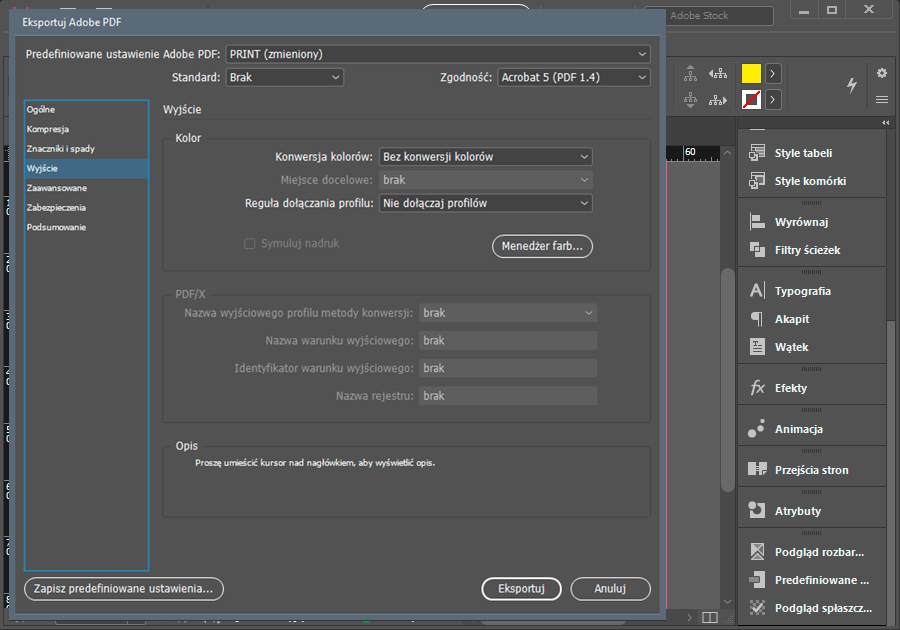This screenshot has height=630, width=900.
Task: Click the Eksportuj button
Action: point(521,589)
